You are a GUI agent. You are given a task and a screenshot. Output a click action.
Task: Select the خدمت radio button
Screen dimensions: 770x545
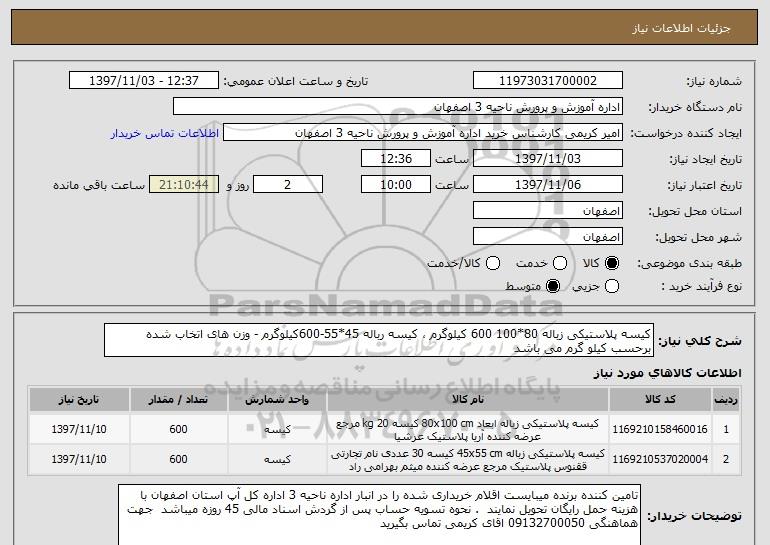560,263
